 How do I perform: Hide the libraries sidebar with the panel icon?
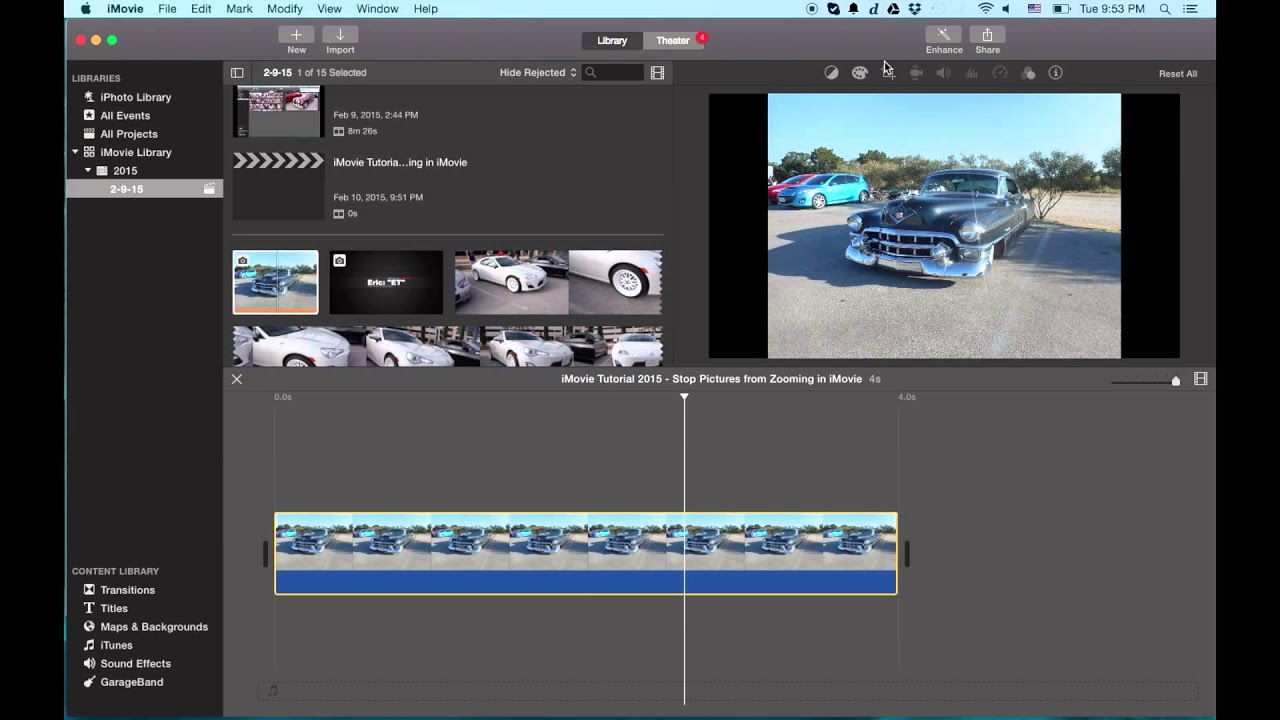(237, 73)
